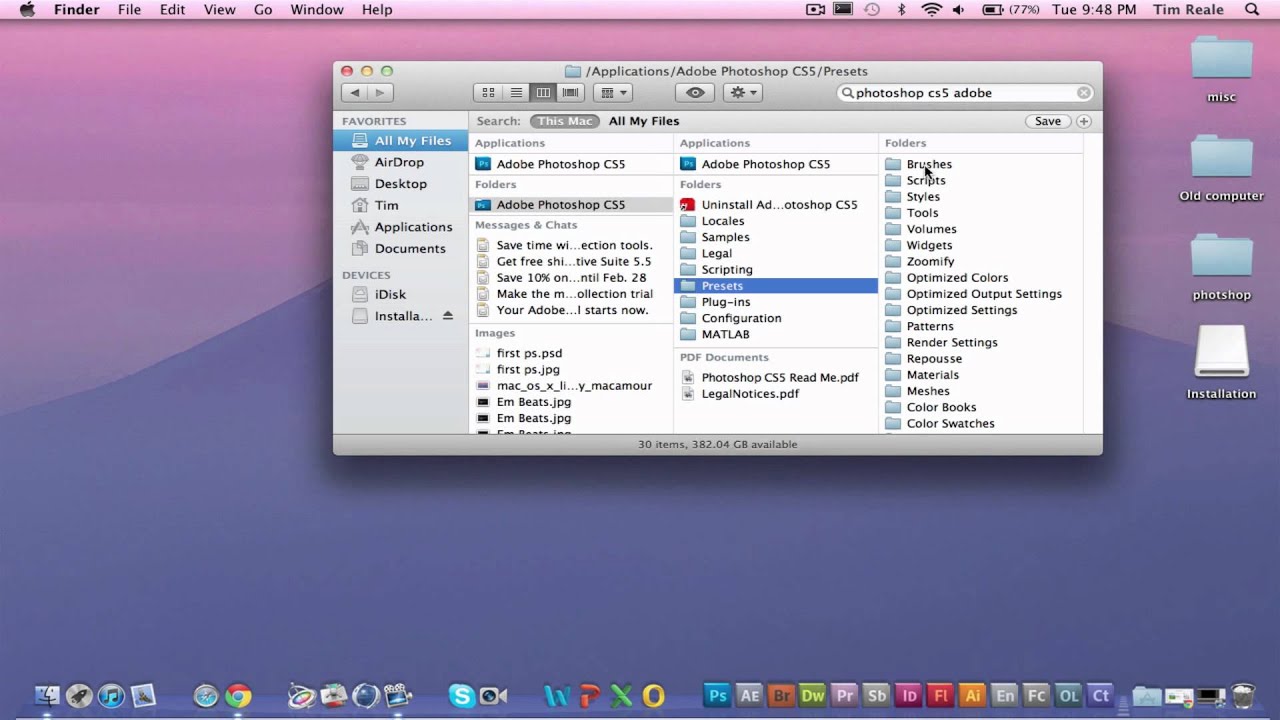Open the Trash in the Dock

1243,695
